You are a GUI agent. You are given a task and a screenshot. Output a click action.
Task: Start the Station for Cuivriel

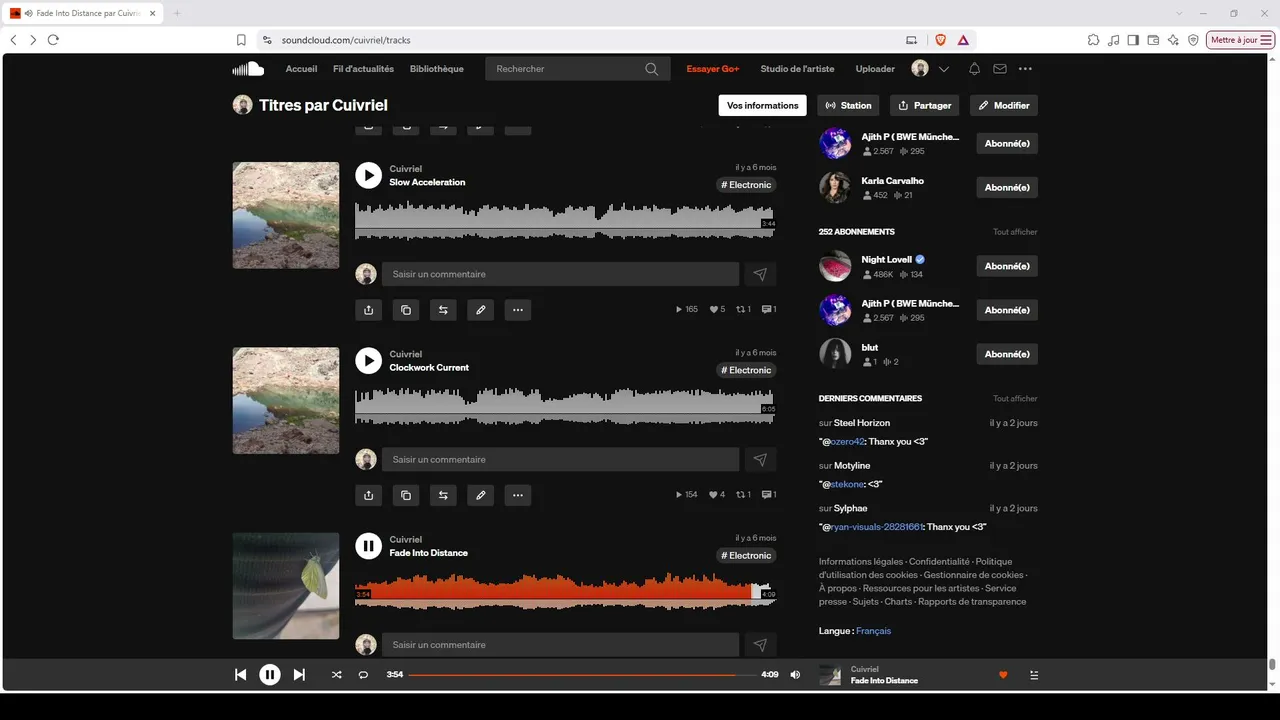(848, 105)
